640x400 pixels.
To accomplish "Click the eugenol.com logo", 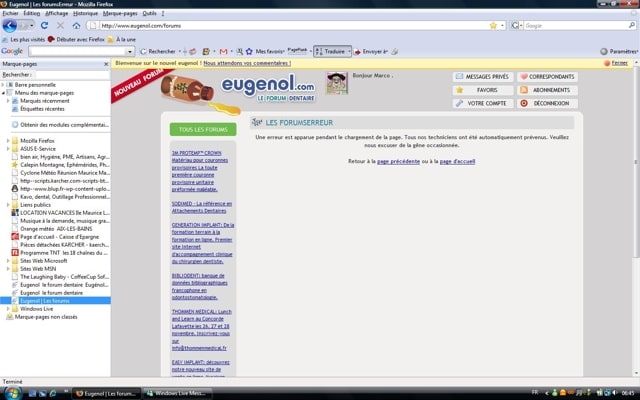I will click(268, 88).
